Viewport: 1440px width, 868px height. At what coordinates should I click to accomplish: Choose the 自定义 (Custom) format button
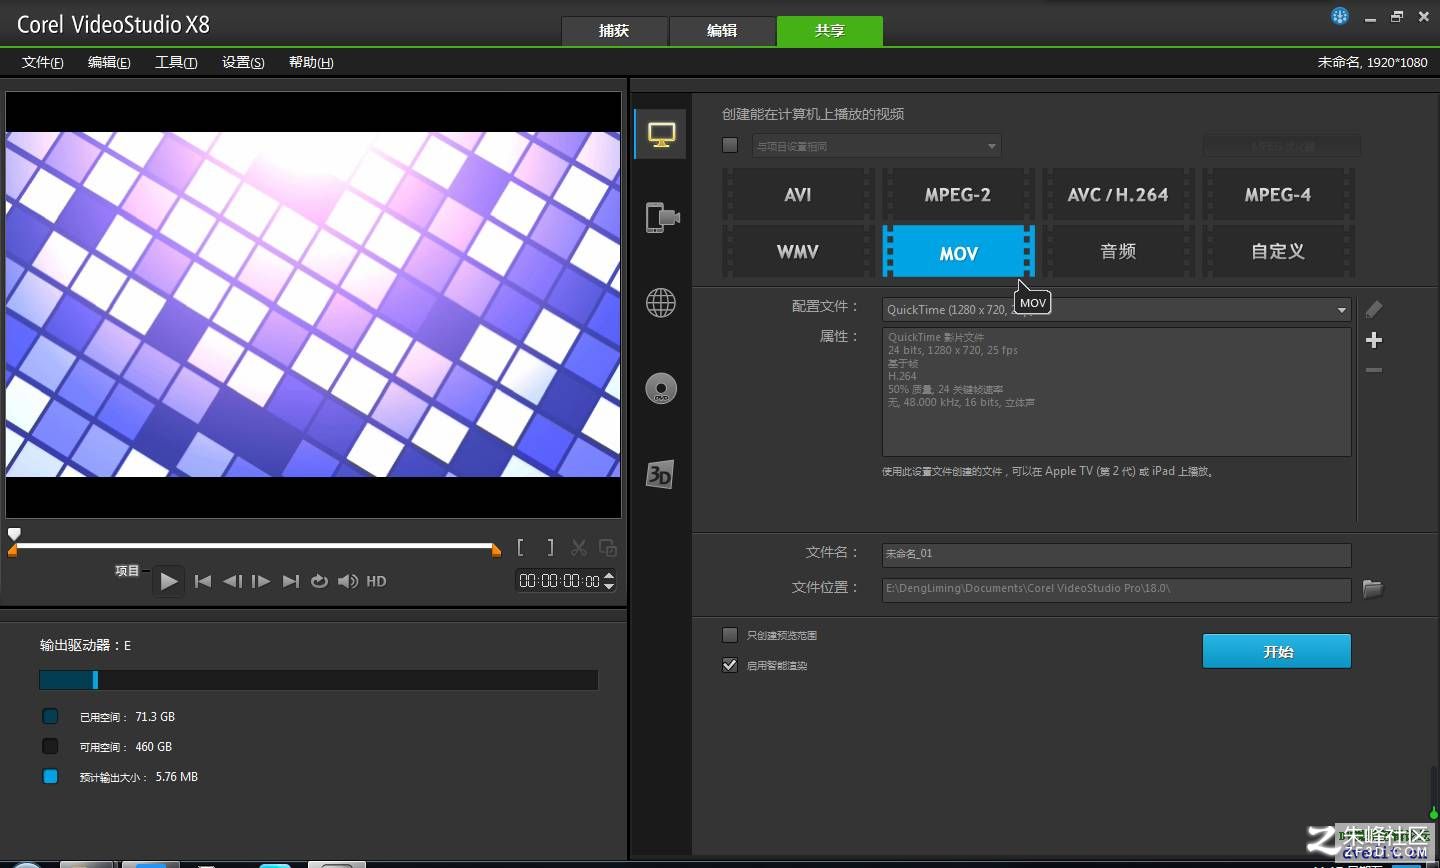click(x=1278, y=251)
